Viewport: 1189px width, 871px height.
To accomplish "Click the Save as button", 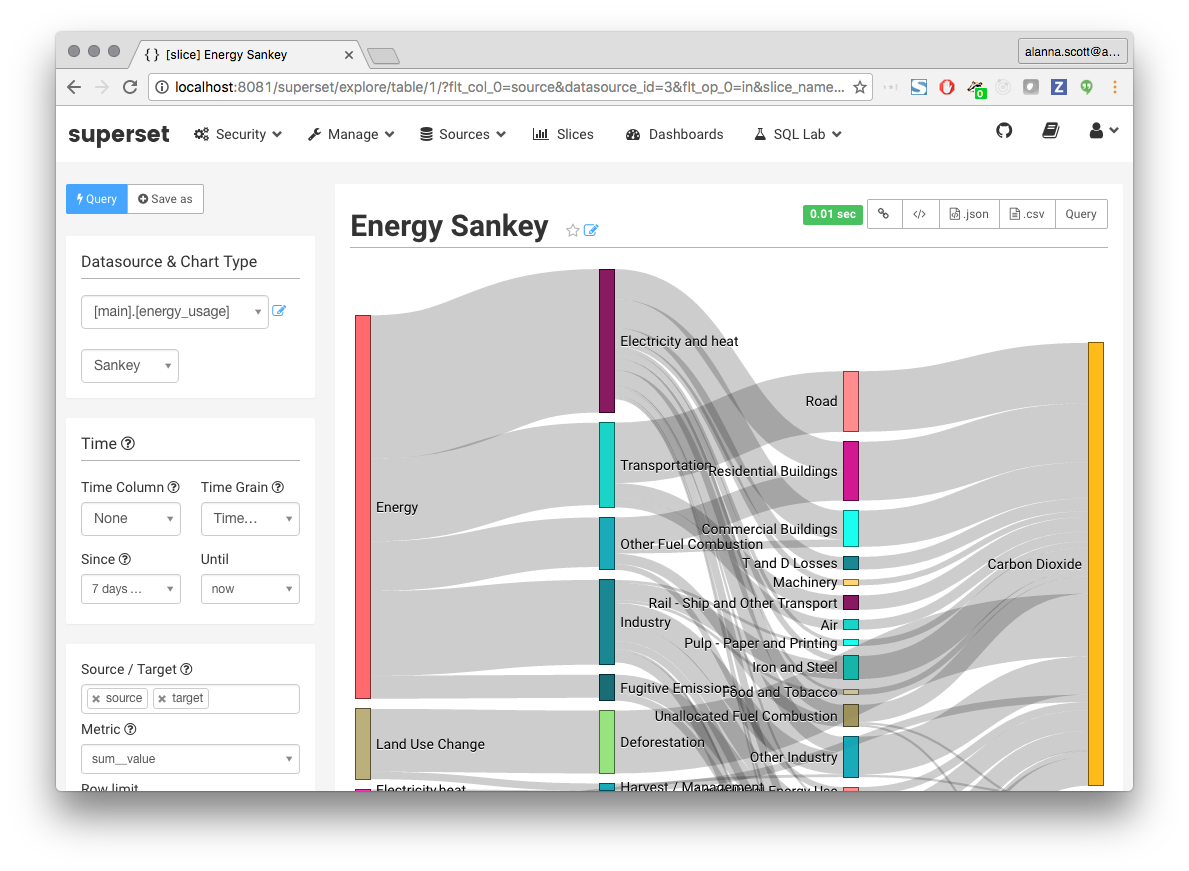I will click(166, 199).
